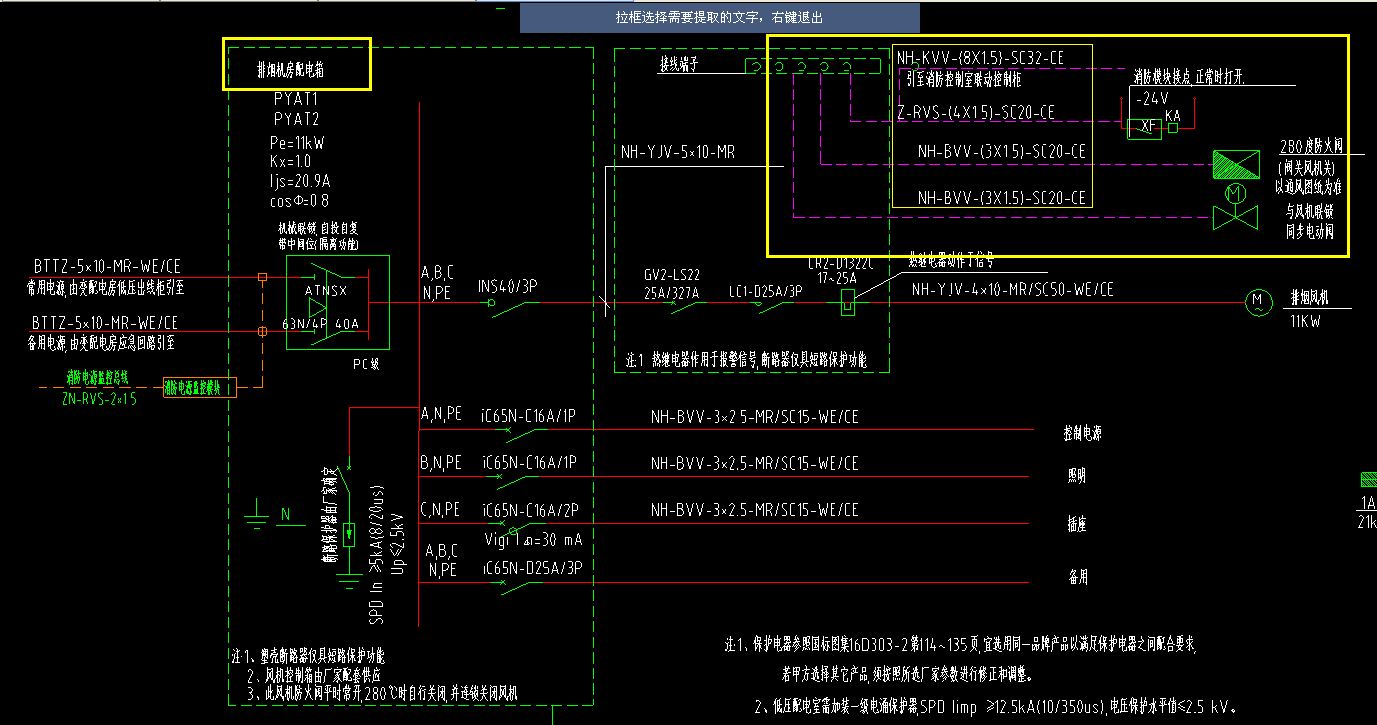Select the green ZN-RVS-2×1.5 label

coord(99,398)
